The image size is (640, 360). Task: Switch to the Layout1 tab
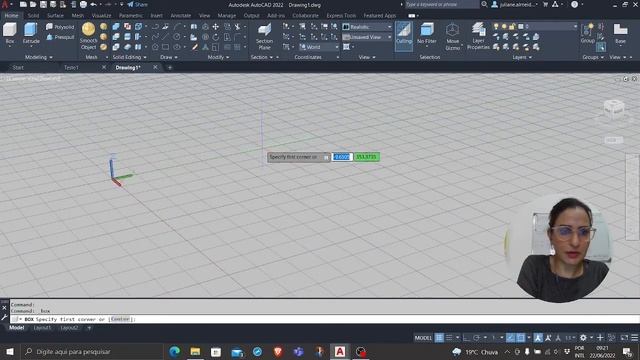pos(42,328)
